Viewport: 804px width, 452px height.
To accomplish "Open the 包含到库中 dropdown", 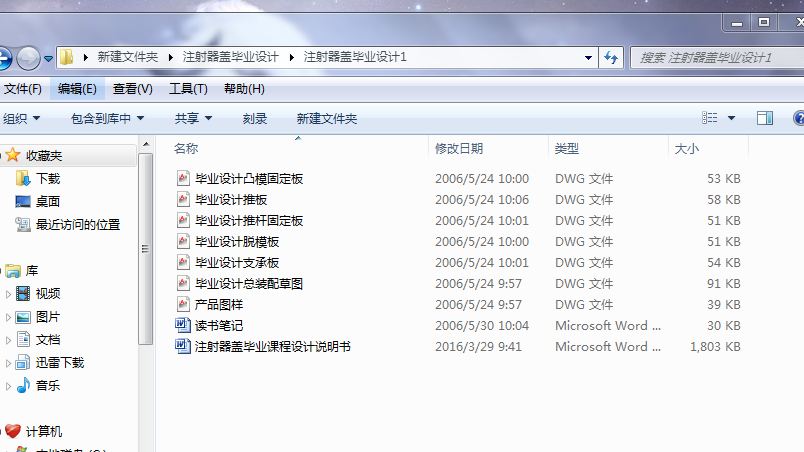I will coord(107,118).
